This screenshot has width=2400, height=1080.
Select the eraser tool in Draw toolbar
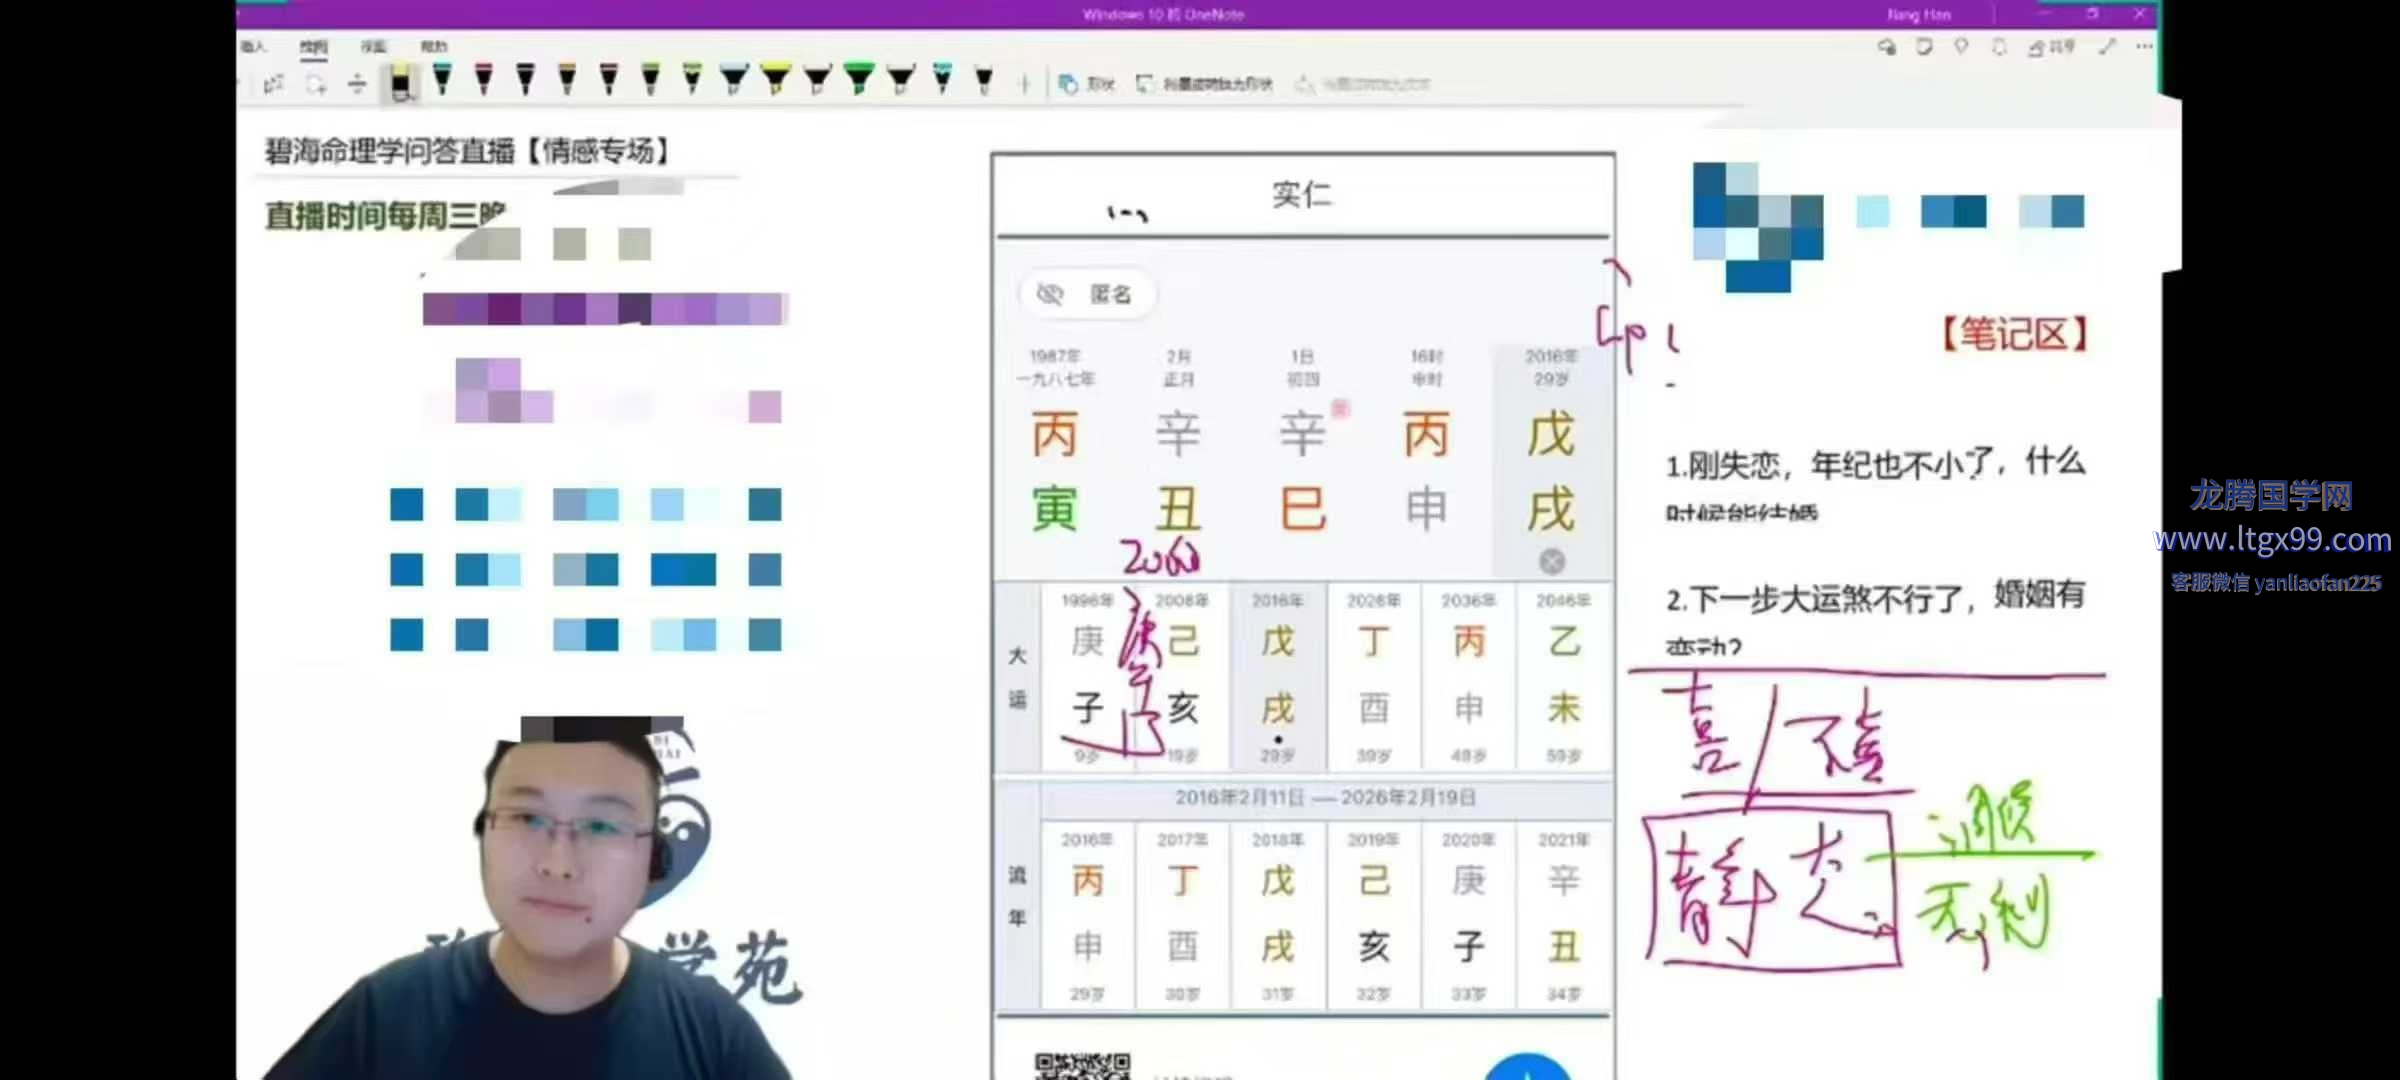coord(400,83)
